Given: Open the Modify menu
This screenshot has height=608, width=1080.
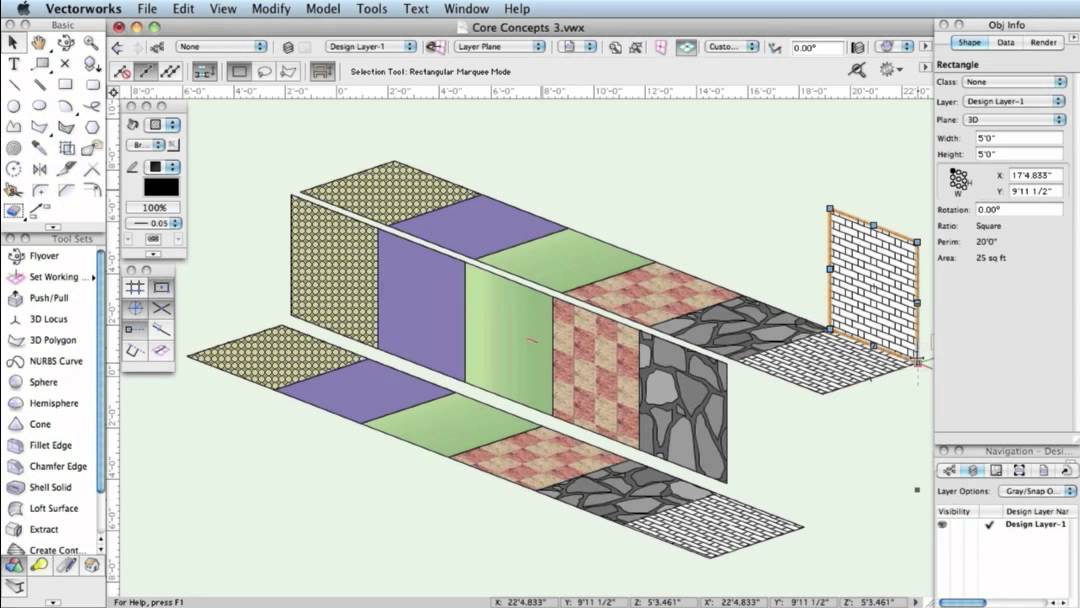Looking at the screenshot, I should (271, 9).
